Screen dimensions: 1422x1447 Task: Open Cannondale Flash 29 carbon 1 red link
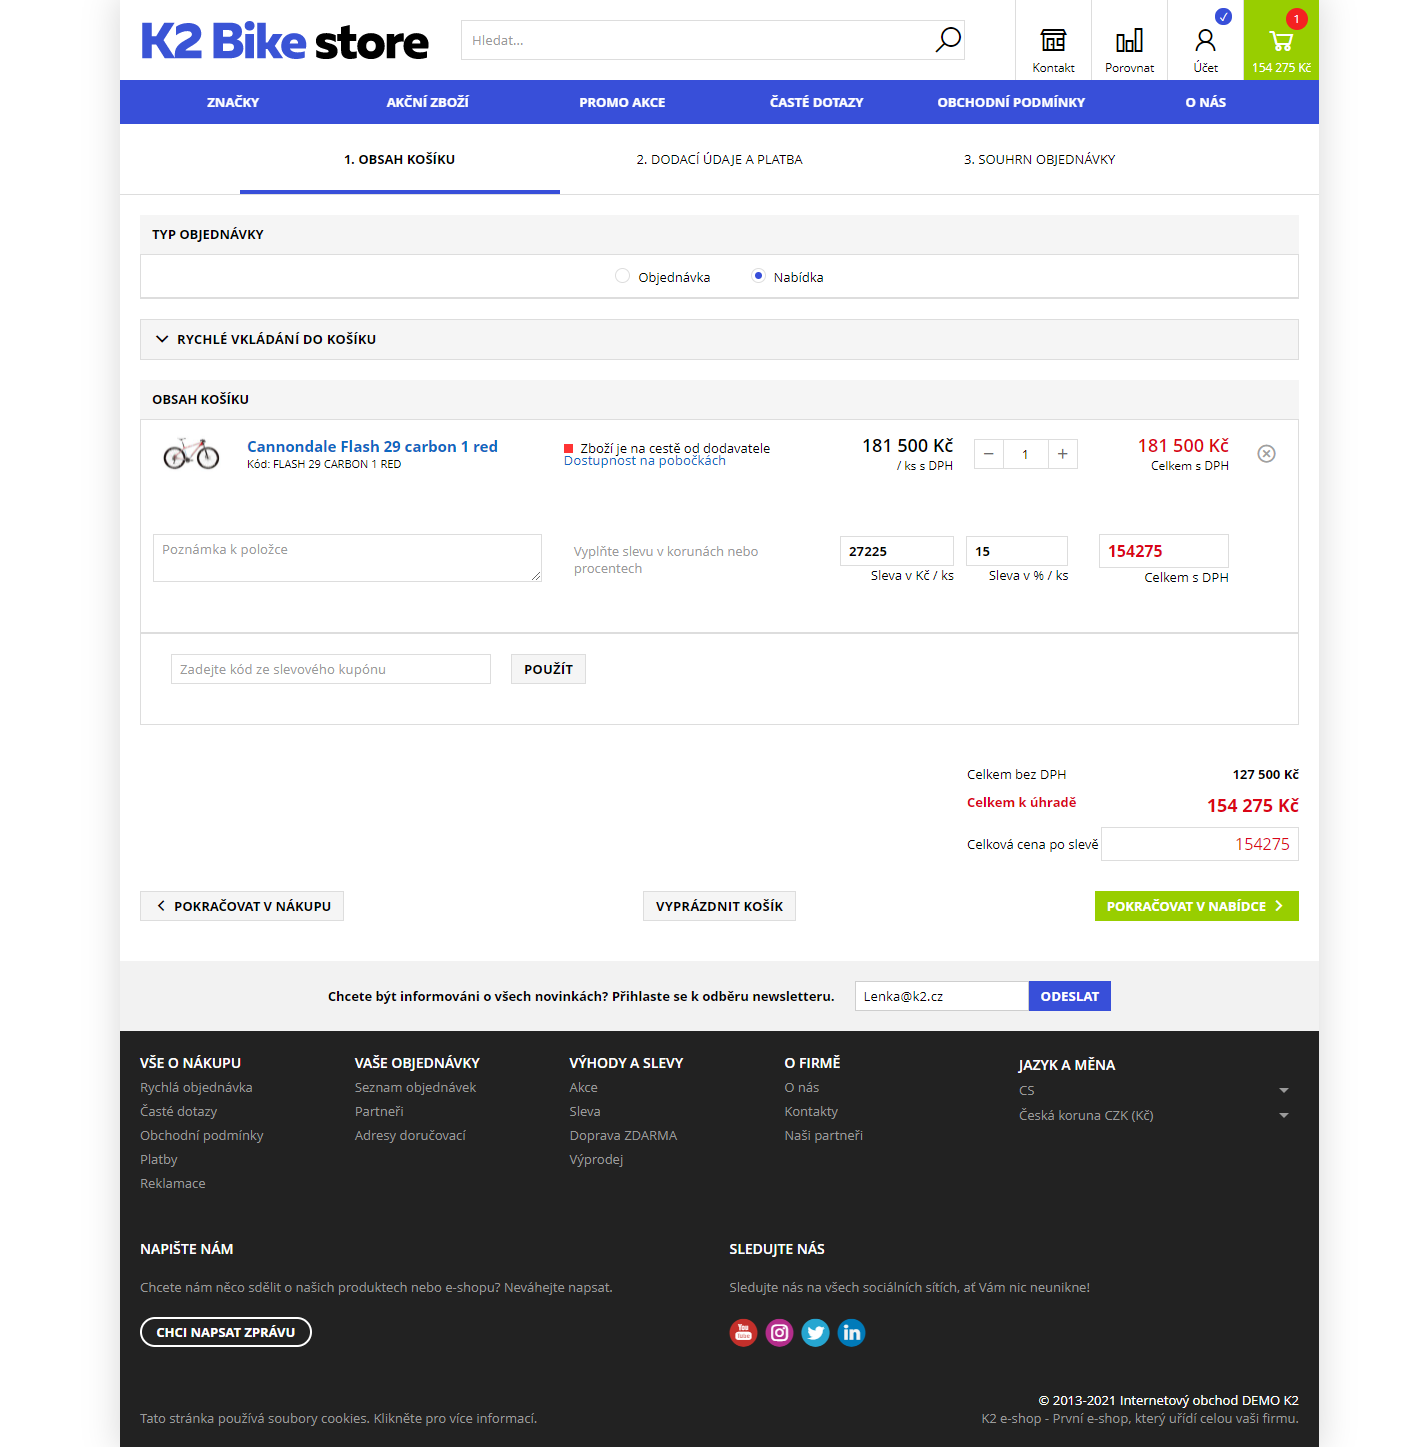(x=372, y=446)
